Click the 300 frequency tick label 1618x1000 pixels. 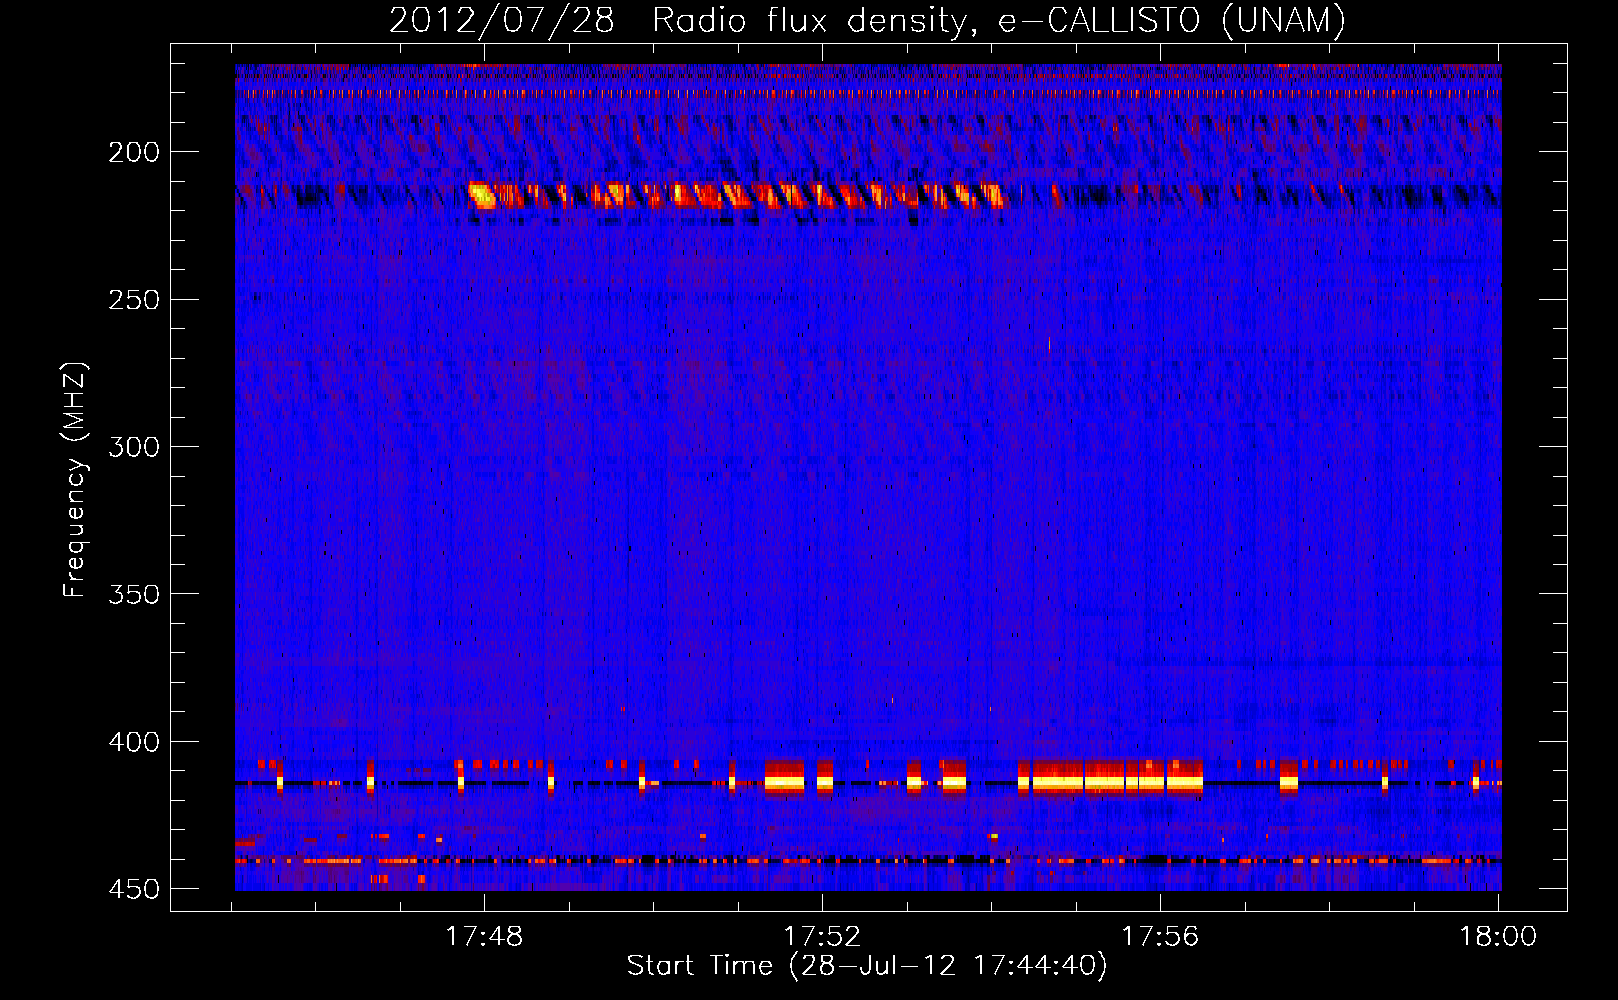pos(134,447)
